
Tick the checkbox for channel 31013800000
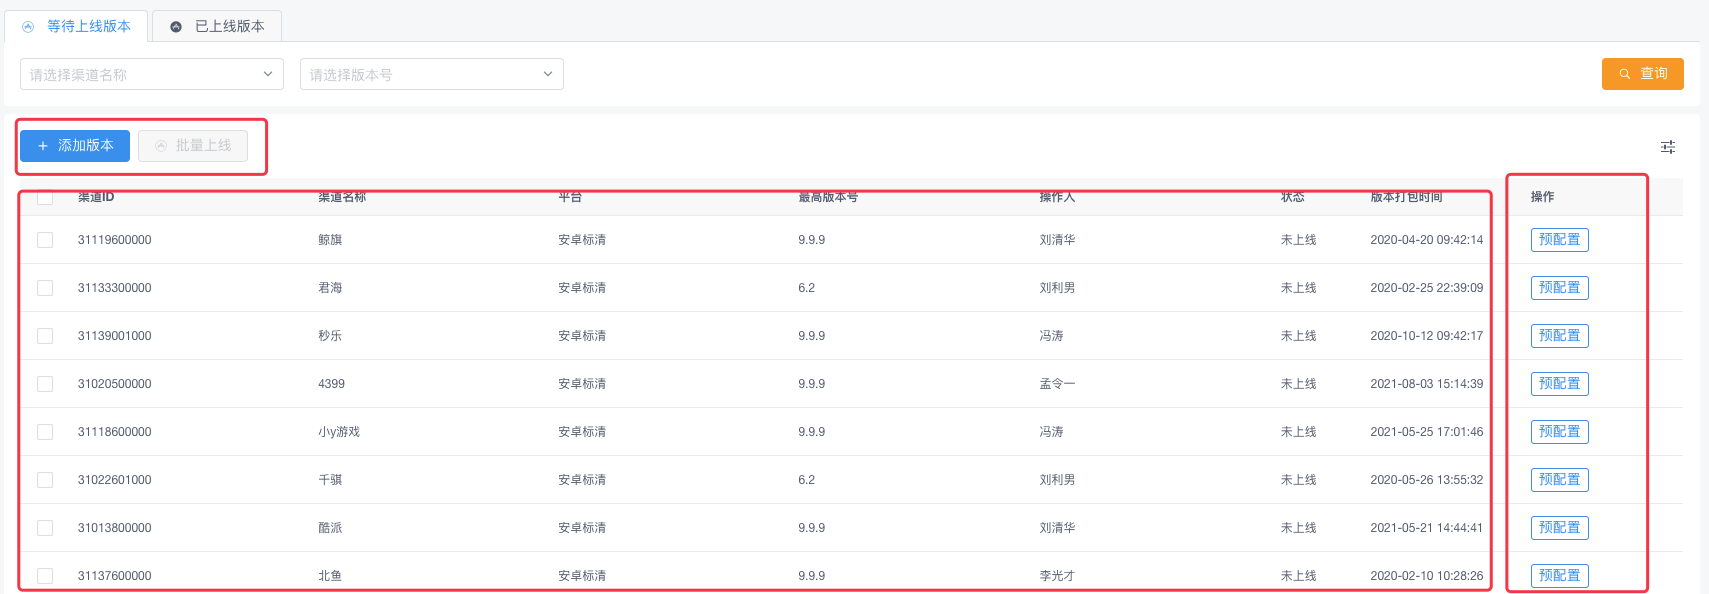click(x=45, y=528)
